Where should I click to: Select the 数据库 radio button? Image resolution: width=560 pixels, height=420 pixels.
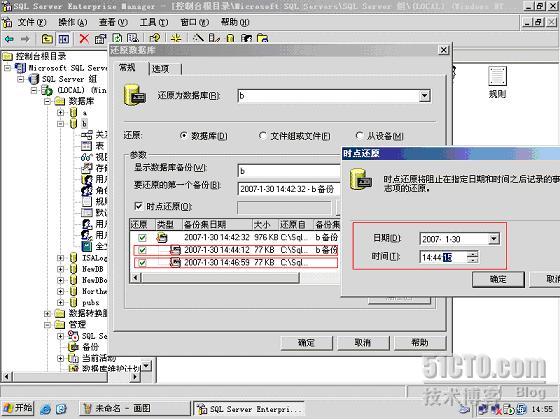click(x=184, y=136)
